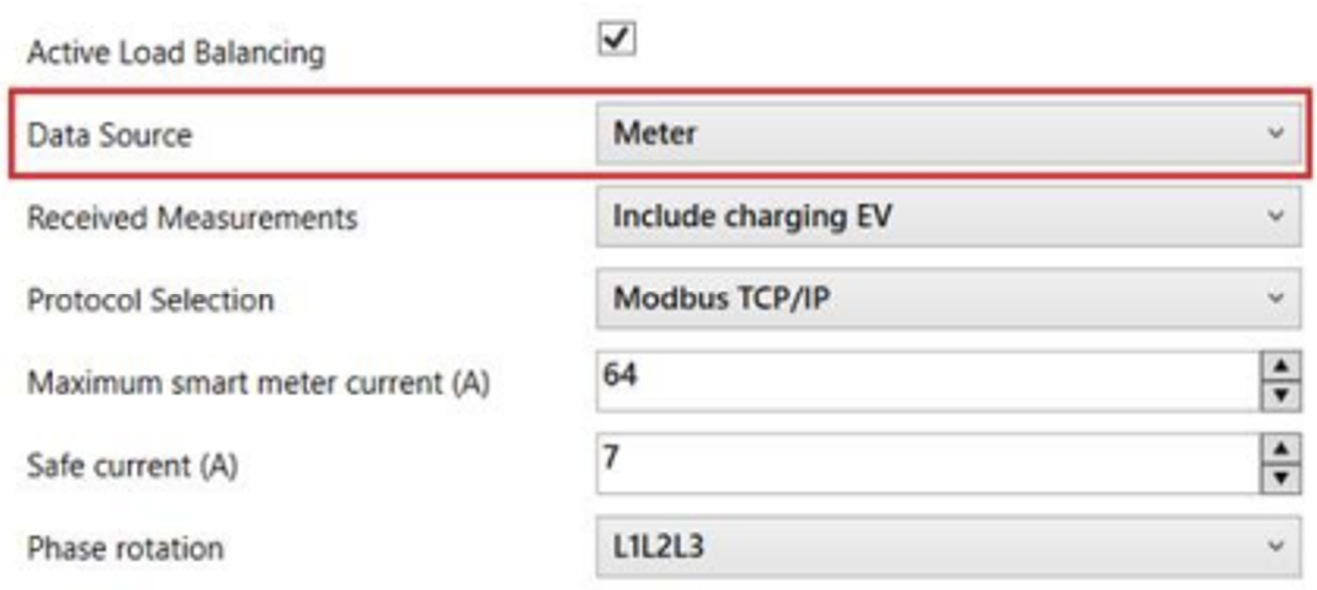
Task: Click the chevron arrow on Data Source
Action: point(1275,133)
